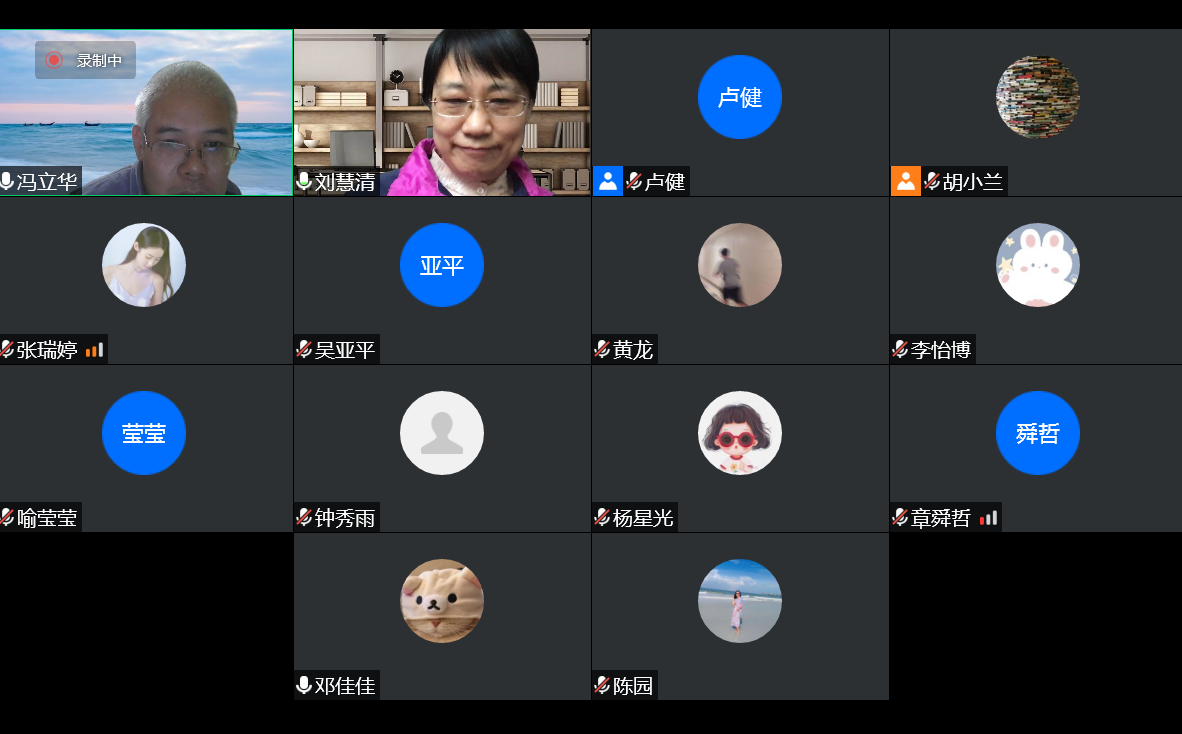Click the green microphone icon beside 刘慧清
Screen dimensions: 1182x734
tap(304, 181)
